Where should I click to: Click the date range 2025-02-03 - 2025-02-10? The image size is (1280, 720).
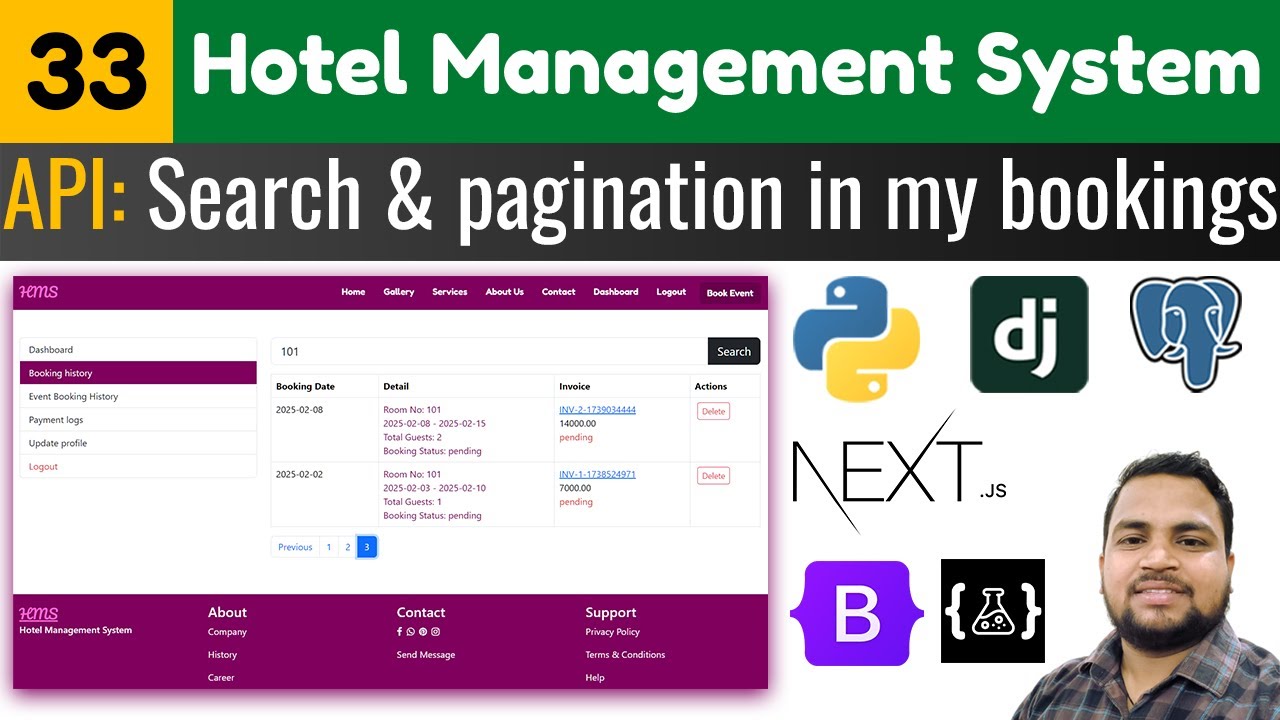coord(434,489)
